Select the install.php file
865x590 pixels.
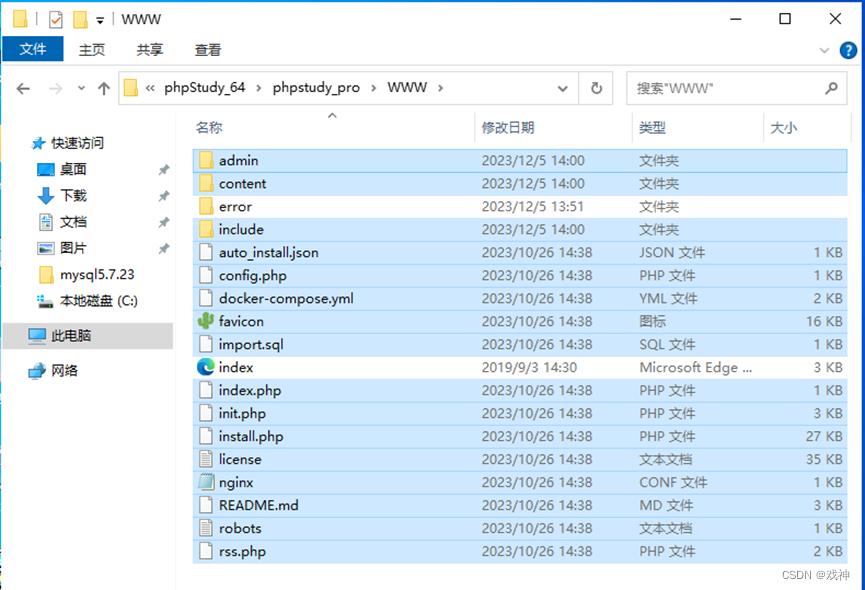click(248, 436)
